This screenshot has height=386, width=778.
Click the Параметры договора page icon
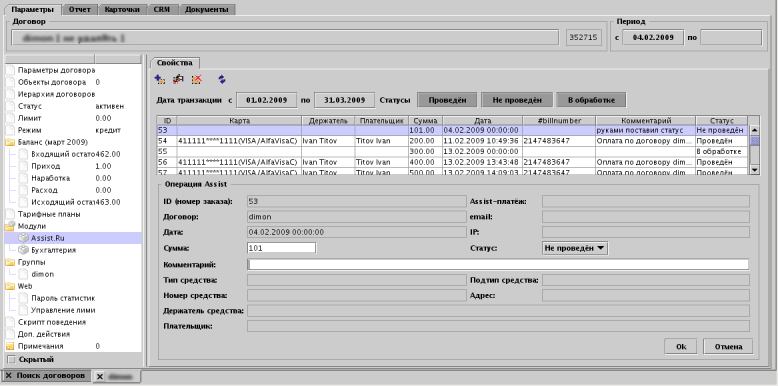point(10,70)
